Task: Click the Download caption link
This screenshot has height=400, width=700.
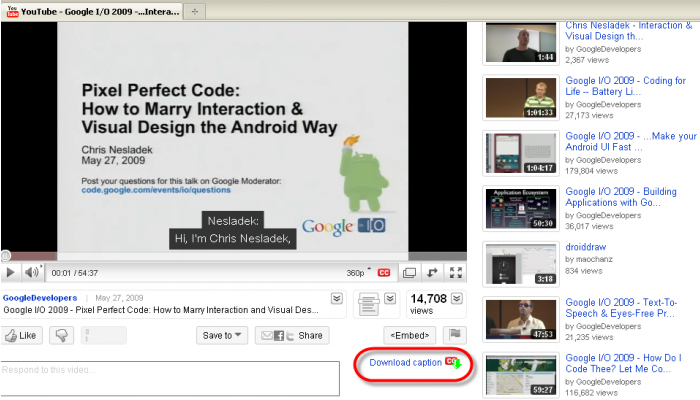Action: tap(405, 362)
